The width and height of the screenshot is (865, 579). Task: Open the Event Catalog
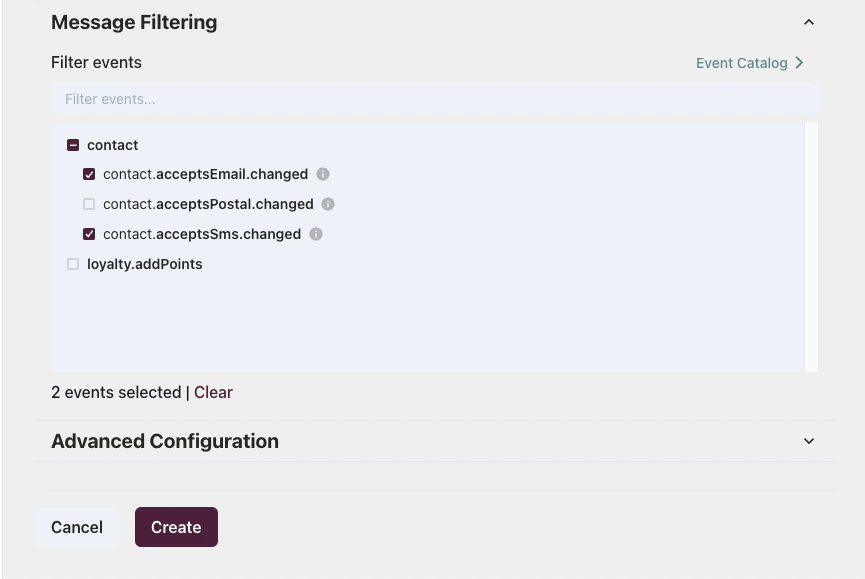coord(740,62)
